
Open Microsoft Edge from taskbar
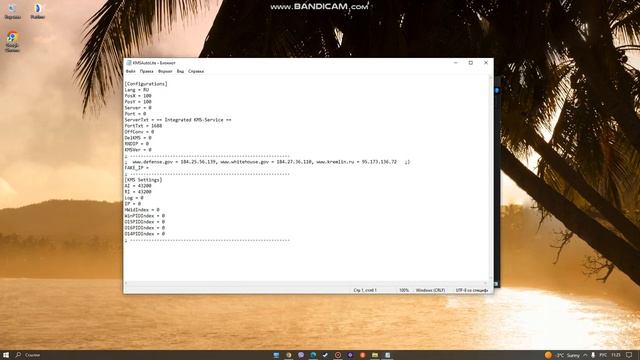pos(313,355)
